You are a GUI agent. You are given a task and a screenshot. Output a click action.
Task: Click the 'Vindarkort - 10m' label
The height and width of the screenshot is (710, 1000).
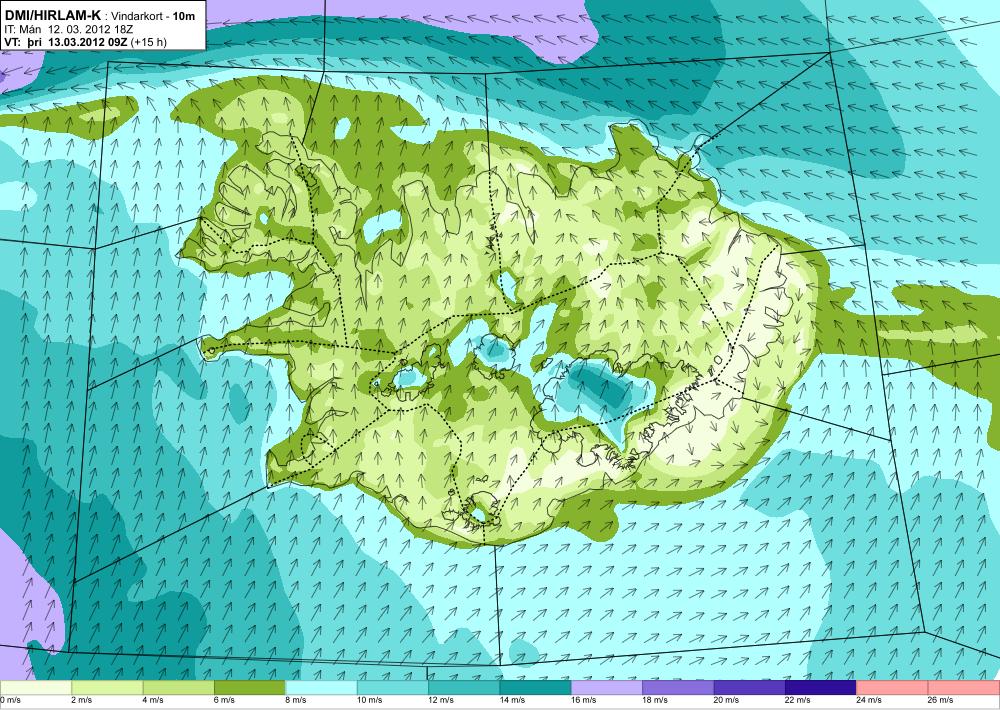pyautogui.click(x=152, y=17)
